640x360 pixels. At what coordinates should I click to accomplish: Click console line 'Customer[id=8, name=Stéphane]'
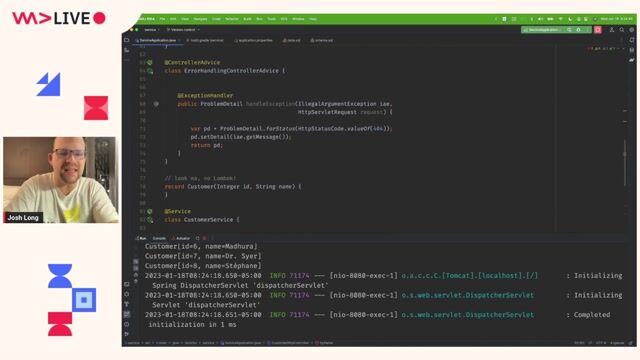coord(203,266)
